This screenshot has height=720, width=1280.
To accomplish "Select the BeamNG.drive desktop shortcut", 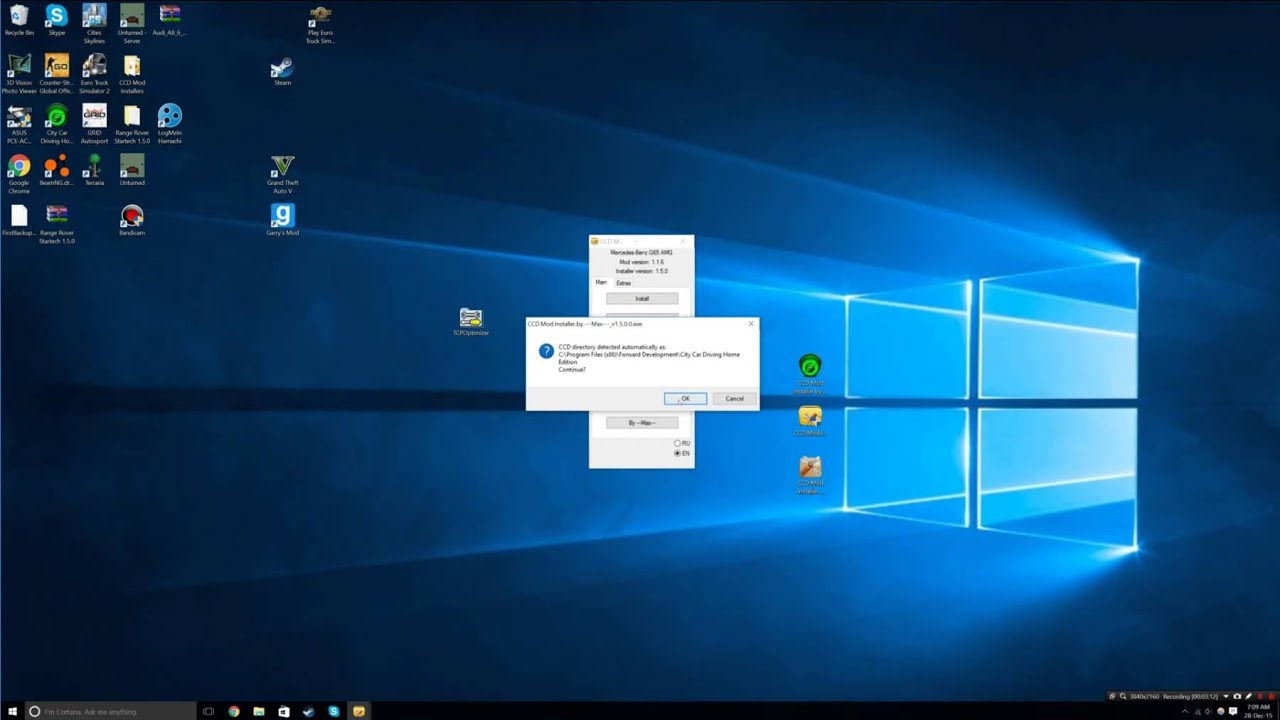I will [57, 170].
